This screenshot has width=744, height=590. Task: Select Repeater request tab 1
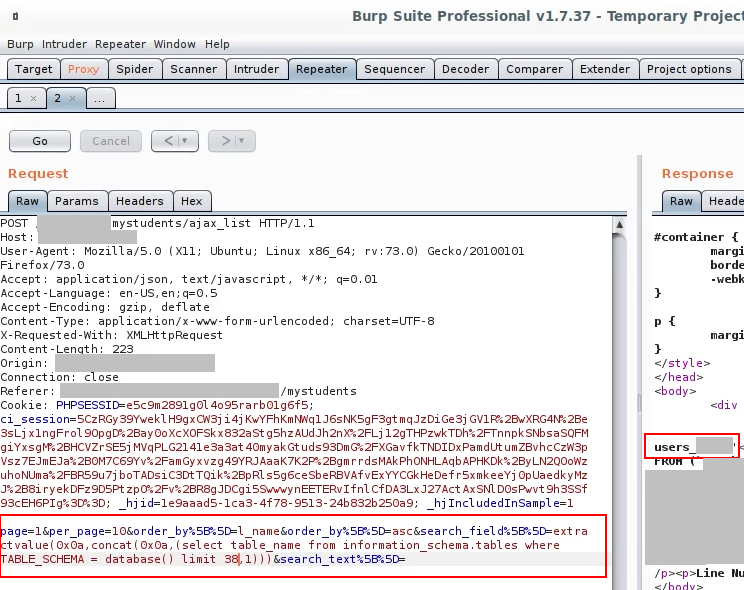[x=18, y=98]
